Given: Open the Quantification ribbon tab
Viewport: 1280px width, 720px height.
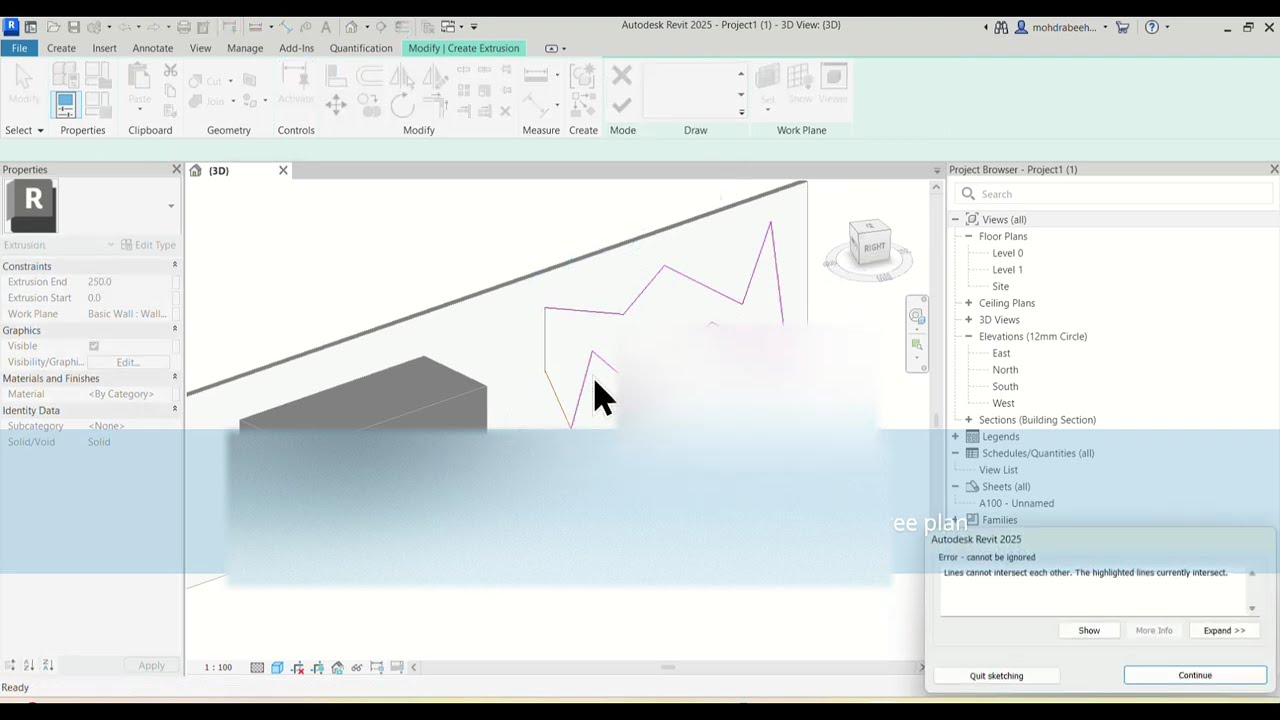Looking at the screenshot, I should point(361,48).
